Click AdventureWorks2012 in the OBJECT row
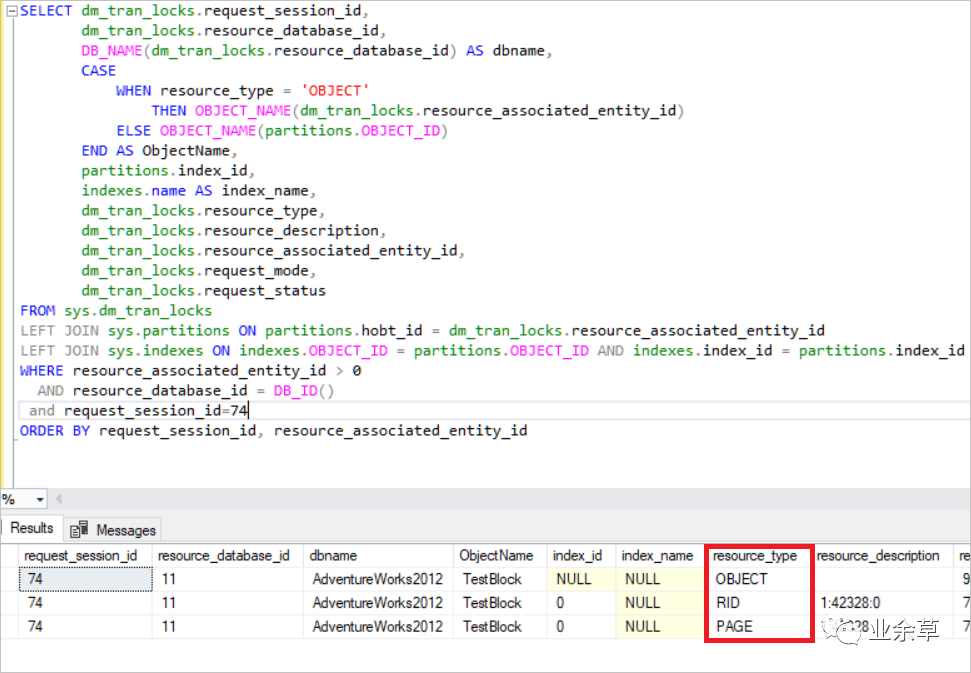971x673 pixels. coord(379,579)
